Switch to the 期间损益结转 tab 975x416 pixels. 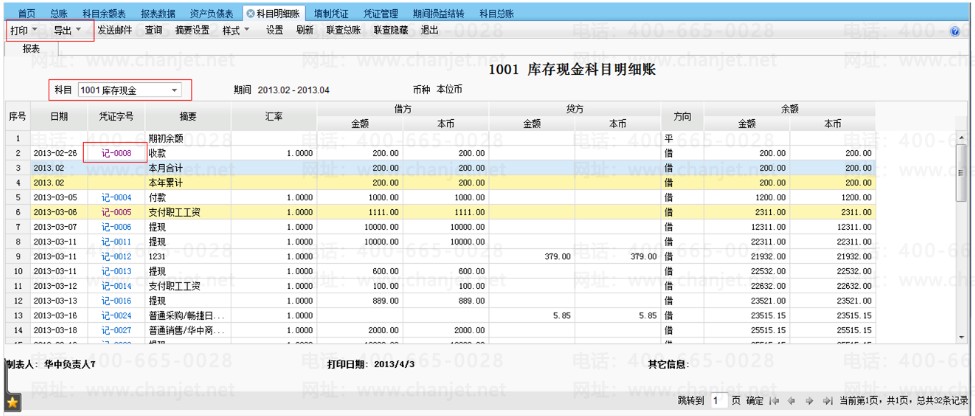coord(438,13)
